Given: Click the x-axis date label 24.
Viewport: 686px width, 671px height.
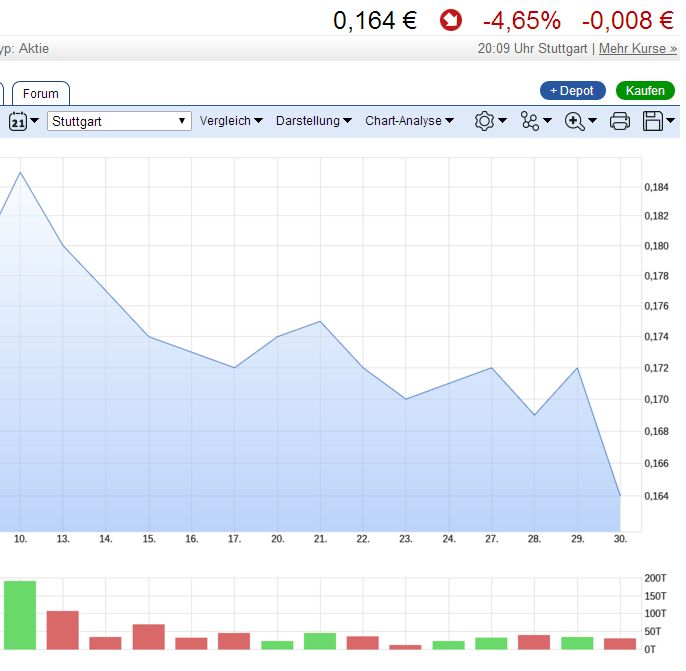Looking at the screenshot, I should click(x=449, y=539).
